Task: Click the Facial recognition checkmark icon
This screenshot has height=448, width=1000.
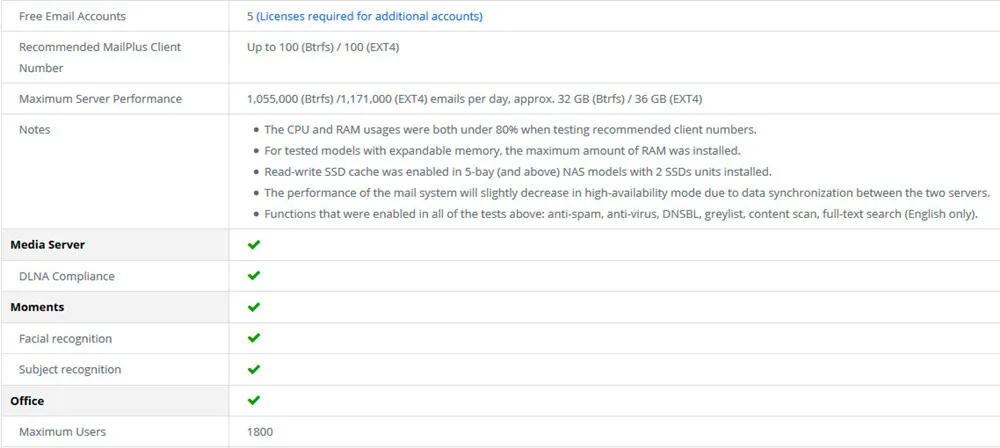Action: (x=254, y=338)
